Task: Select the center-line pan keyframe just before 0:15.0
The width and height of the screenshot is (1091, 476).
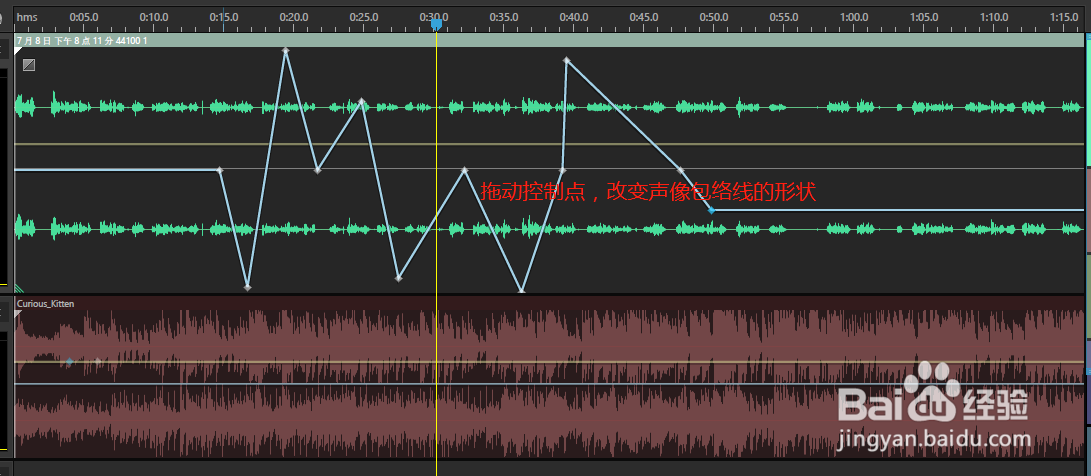Action: coord(220,170)
